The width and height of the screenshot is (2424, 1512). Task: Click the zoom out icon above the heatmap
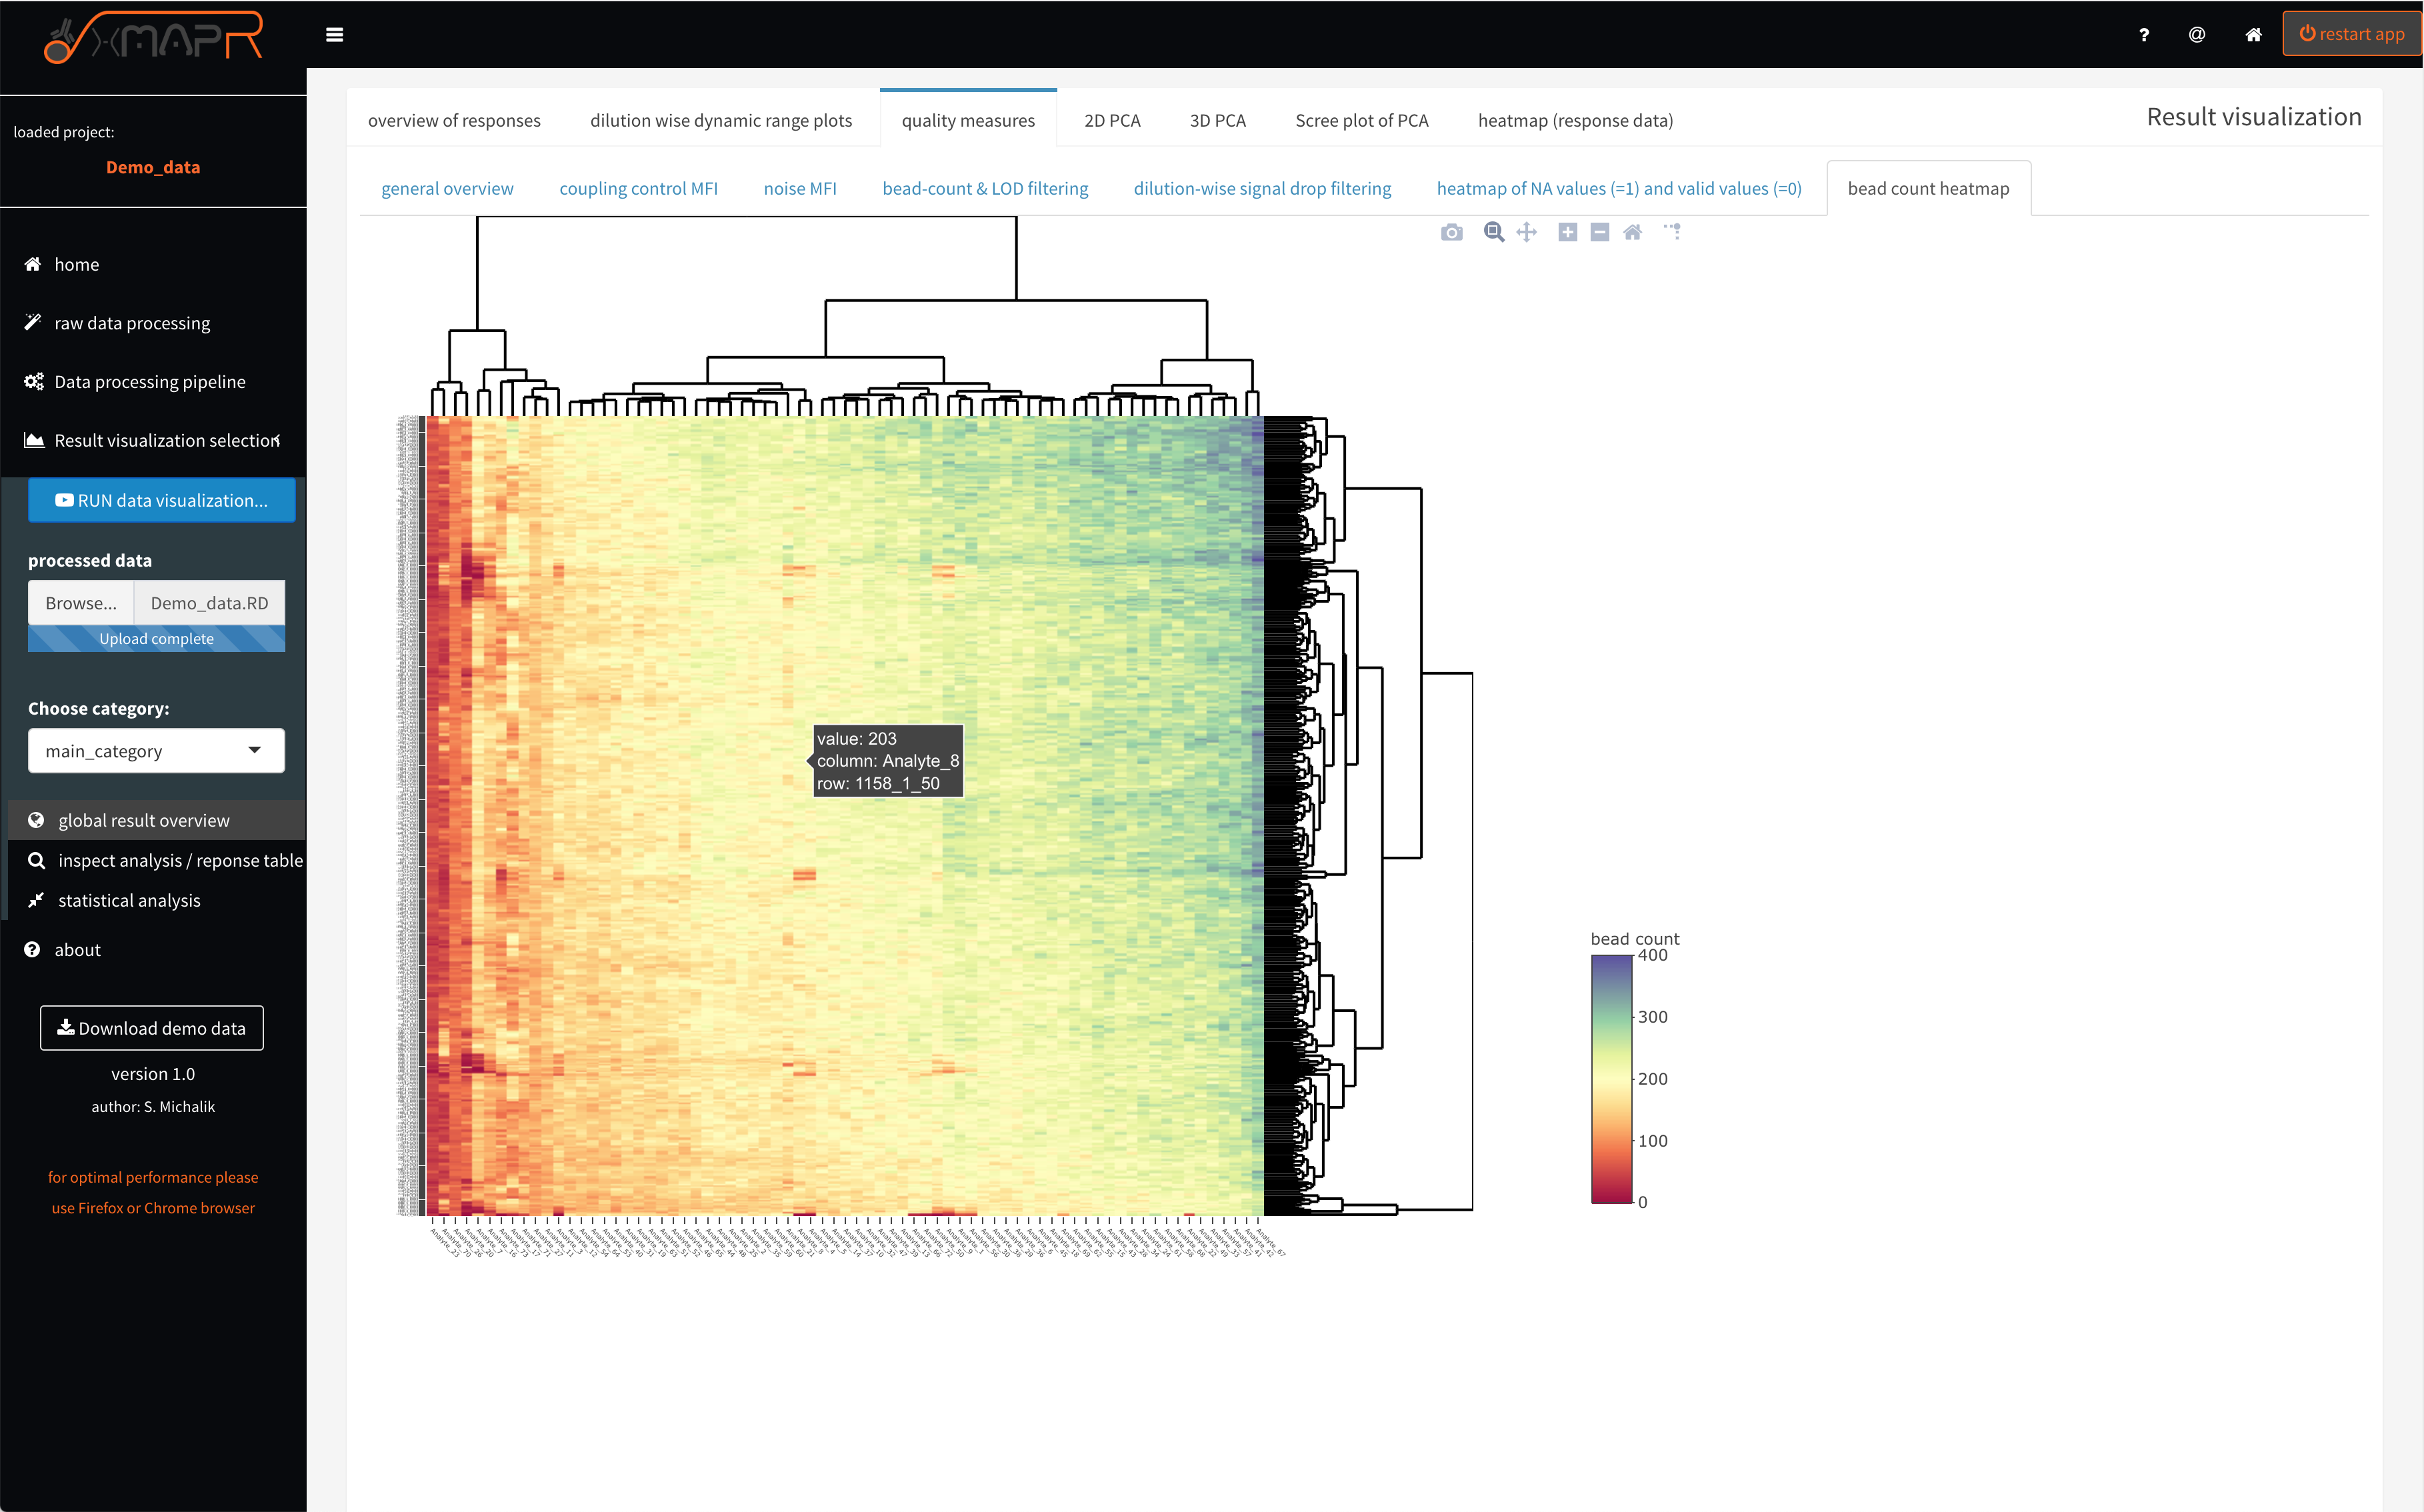click(x=1599, y=232)
